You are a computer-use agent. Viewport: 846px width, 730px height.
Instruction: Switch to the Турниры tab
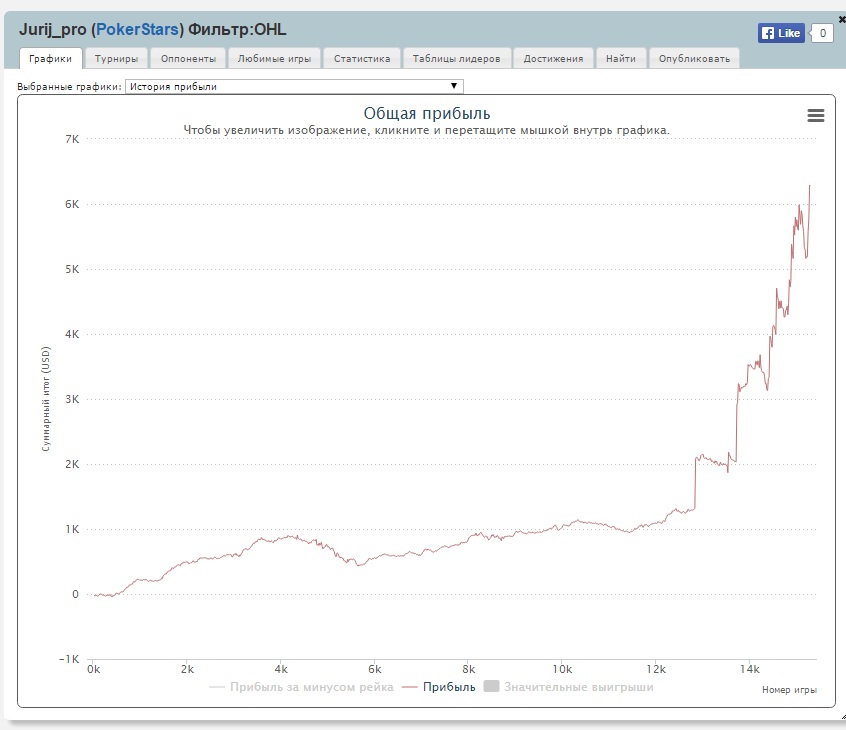(116, 59)
